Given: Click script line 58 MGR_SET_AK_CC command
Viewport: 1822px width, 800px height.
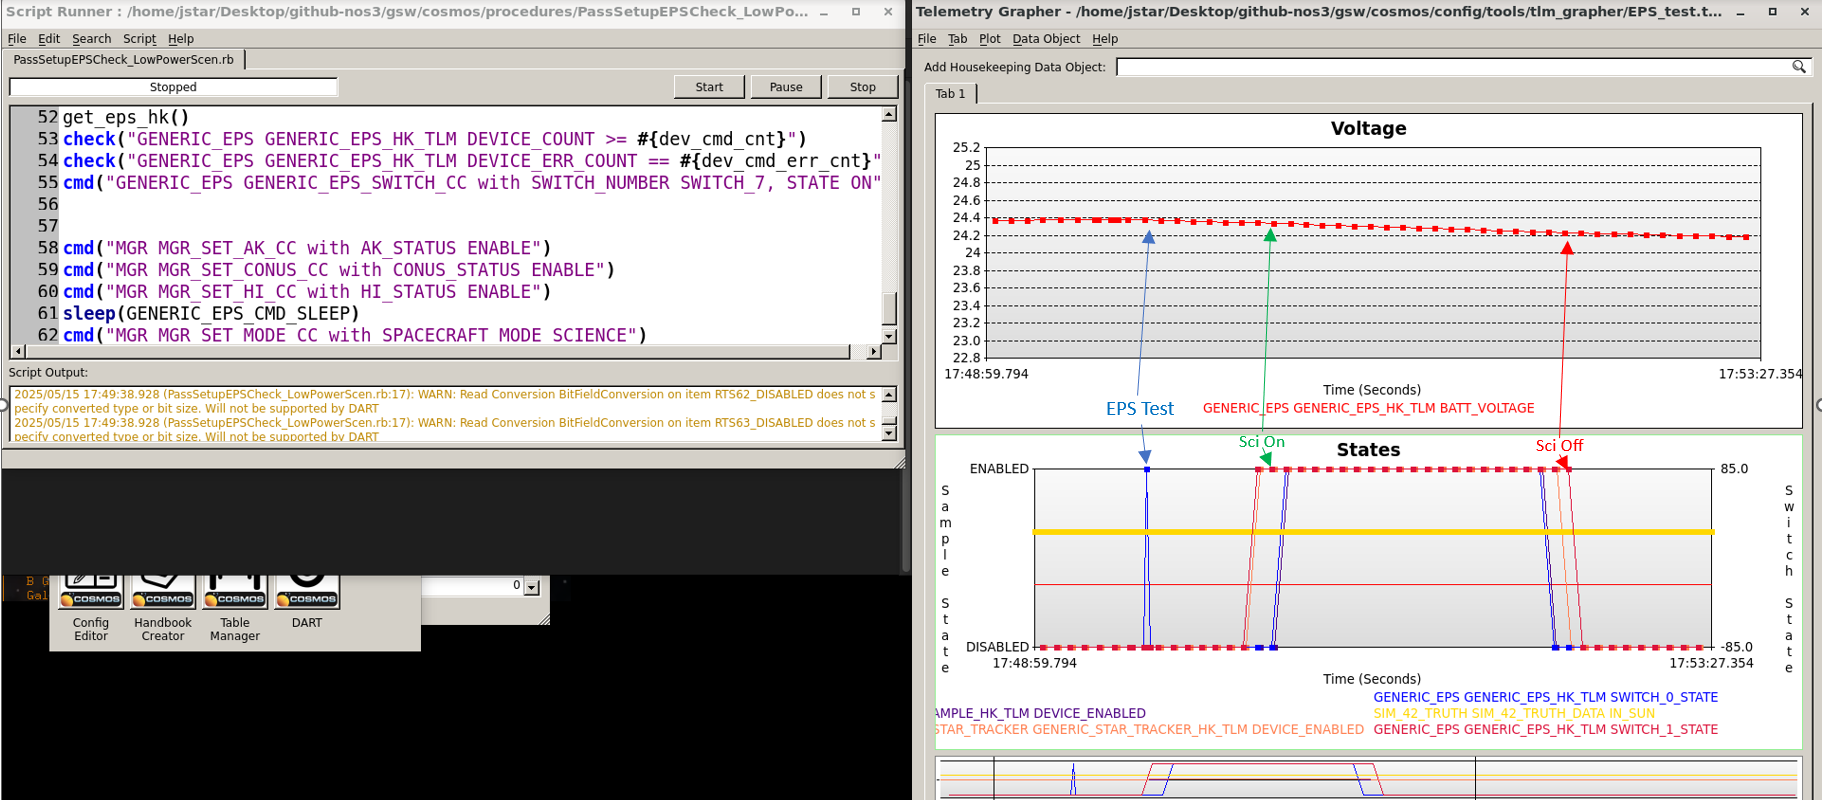Looking at the screenshot, I should click(307, 248).
